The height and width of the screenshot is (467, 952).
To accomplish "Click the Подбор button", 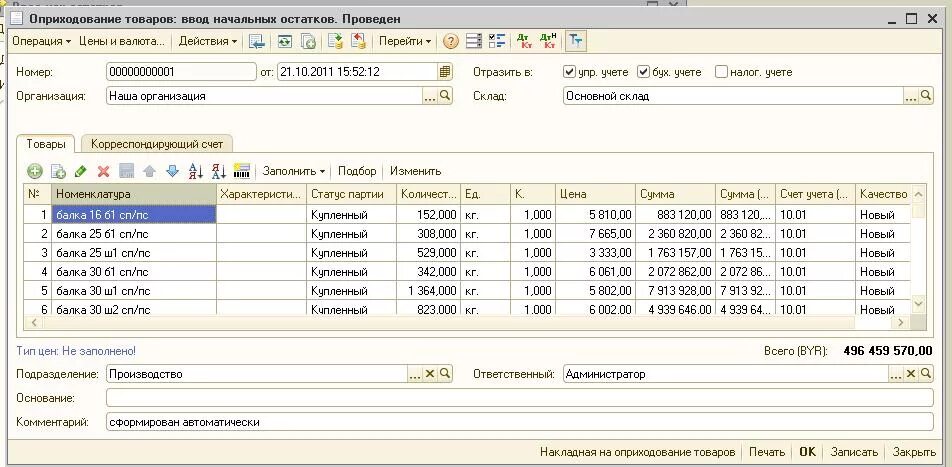I will (357, 171).
